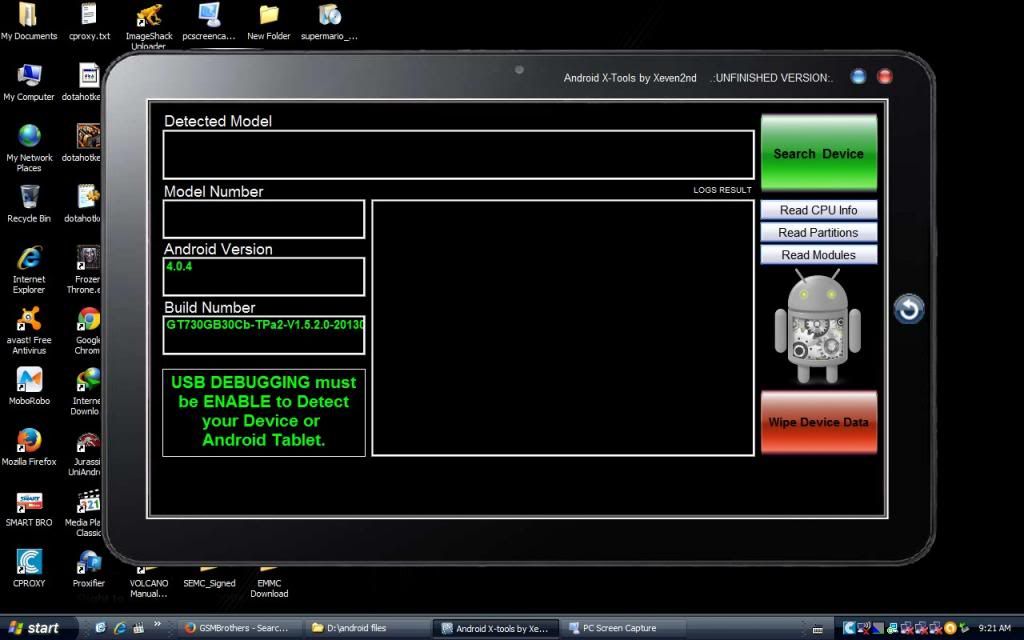Open the Windows start menu
The image size is (1024, 640).
tap(33, 628)
